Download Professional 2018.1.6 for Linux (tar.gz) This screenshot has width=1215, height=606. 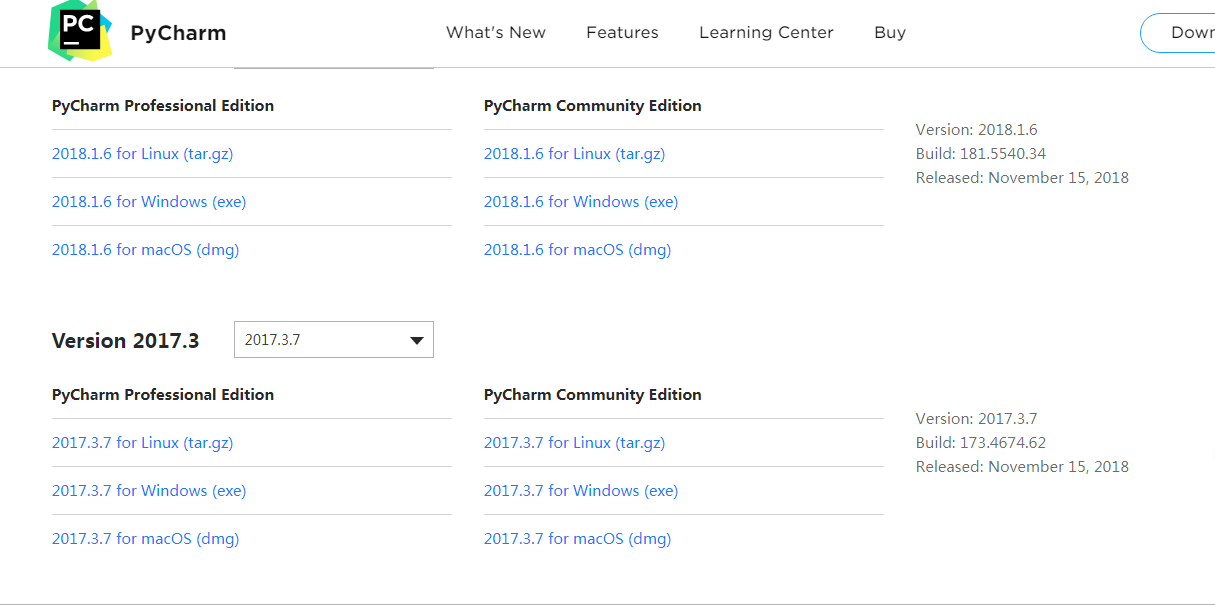[x=142, y=154]
